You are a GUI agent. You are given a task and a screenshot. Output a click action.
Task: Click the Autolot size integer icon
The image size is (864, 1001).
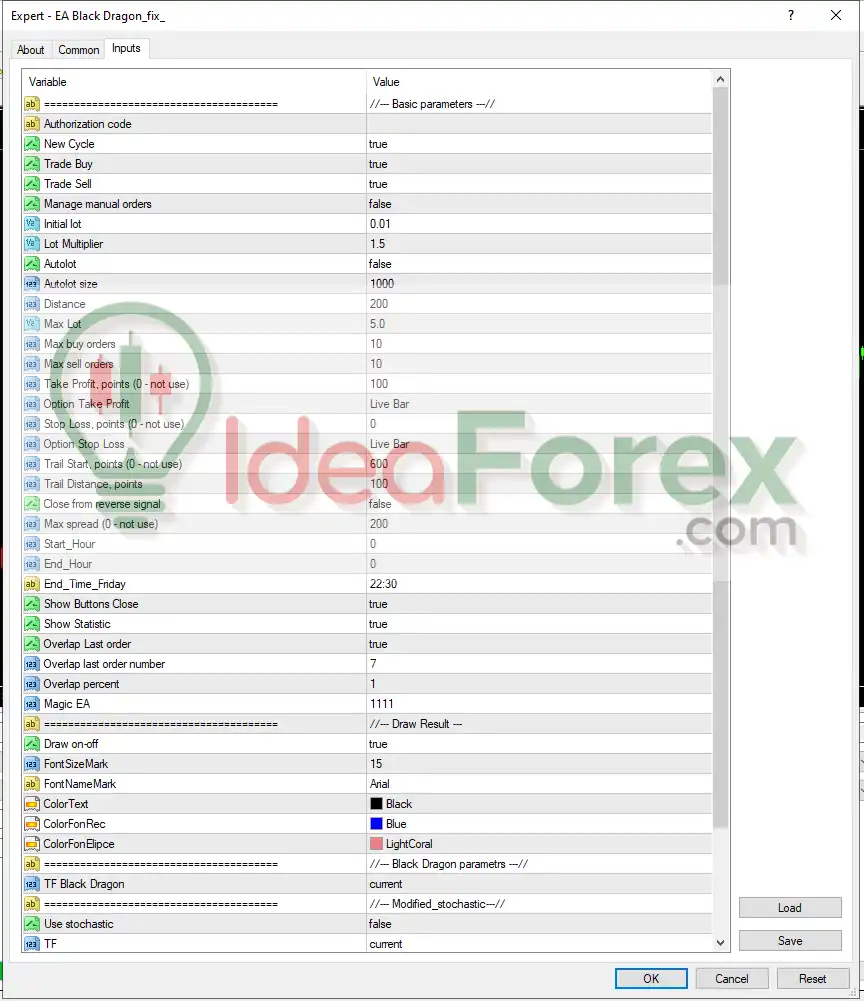32,284
